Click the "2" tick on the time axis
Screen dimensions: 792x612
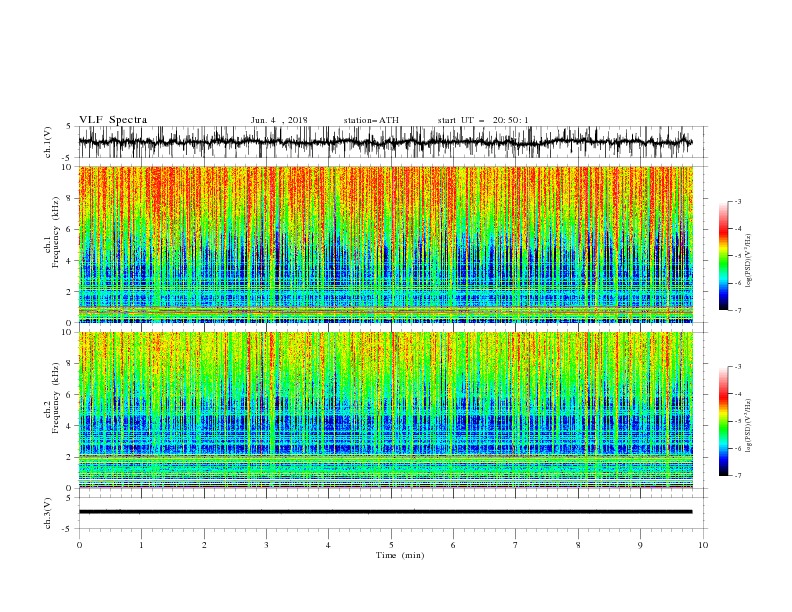pyautogui.click(x=204, y=545)
